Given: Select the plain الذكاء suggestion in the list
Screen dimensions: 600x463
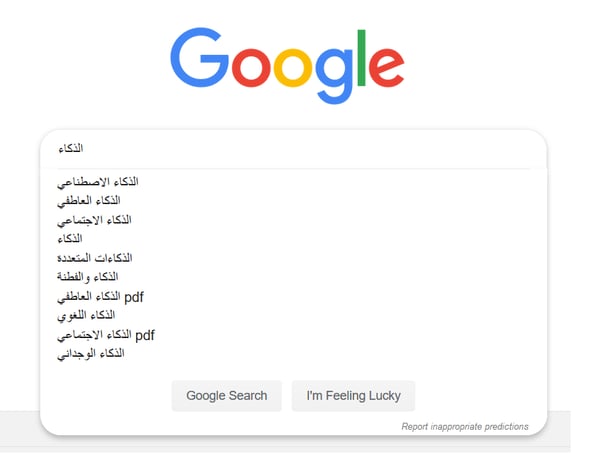Looking at the screenshot, I should [70, 239].
